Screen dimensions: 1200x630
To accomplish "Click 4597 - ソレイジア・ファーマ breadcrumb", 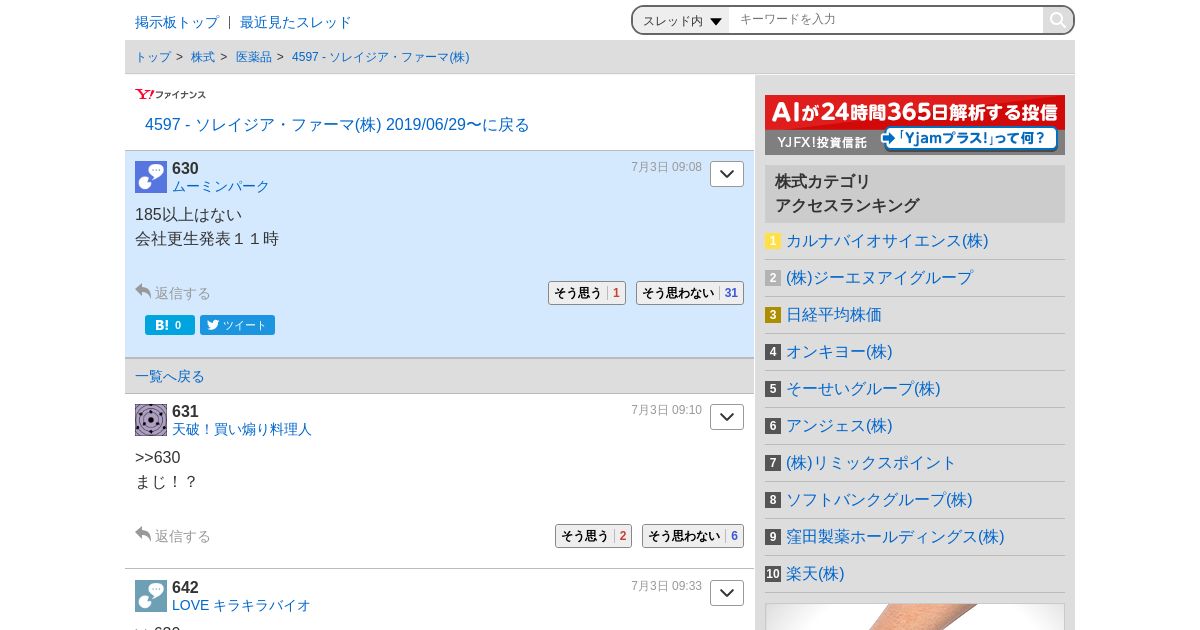I will 380,57.
